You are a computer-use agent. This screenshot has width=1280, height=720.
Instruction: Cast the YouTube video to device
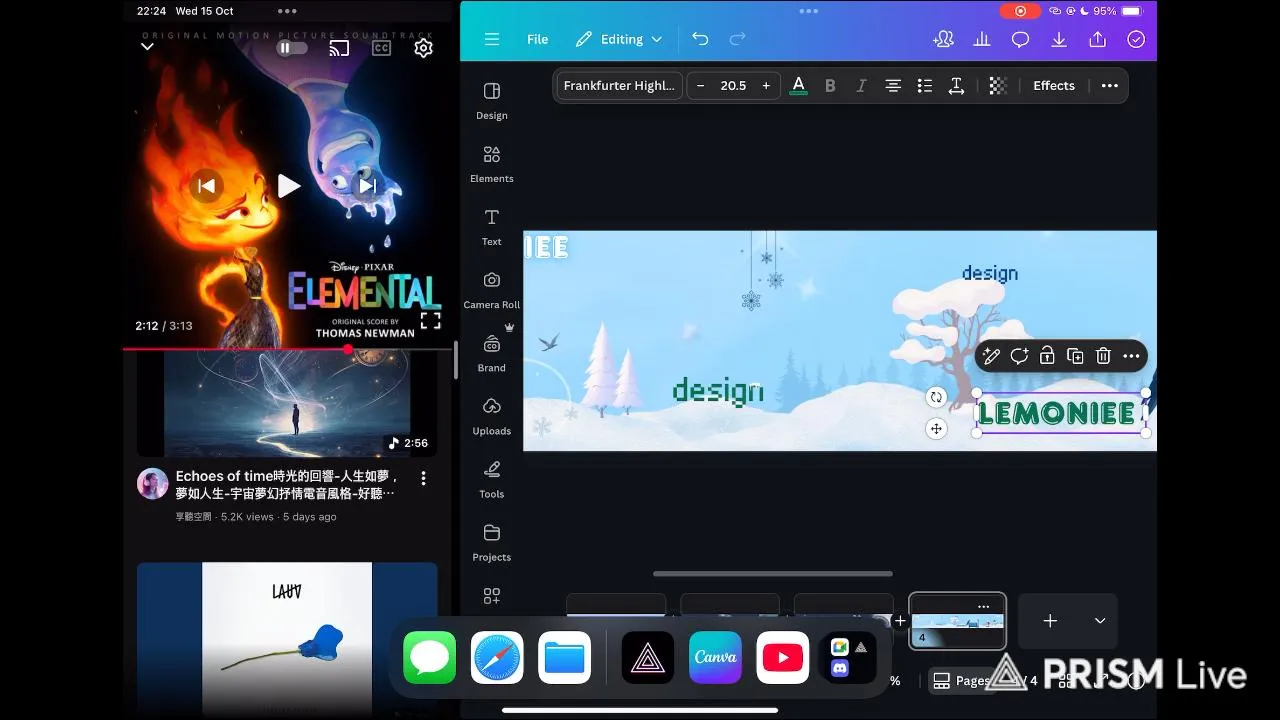tap(339, 48)
